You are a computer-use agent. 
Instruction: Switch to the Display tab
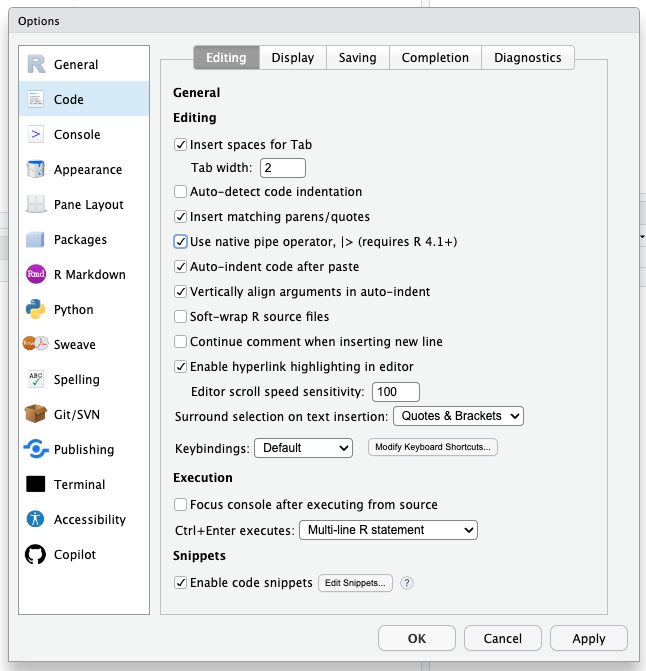(x=293, y=58)
